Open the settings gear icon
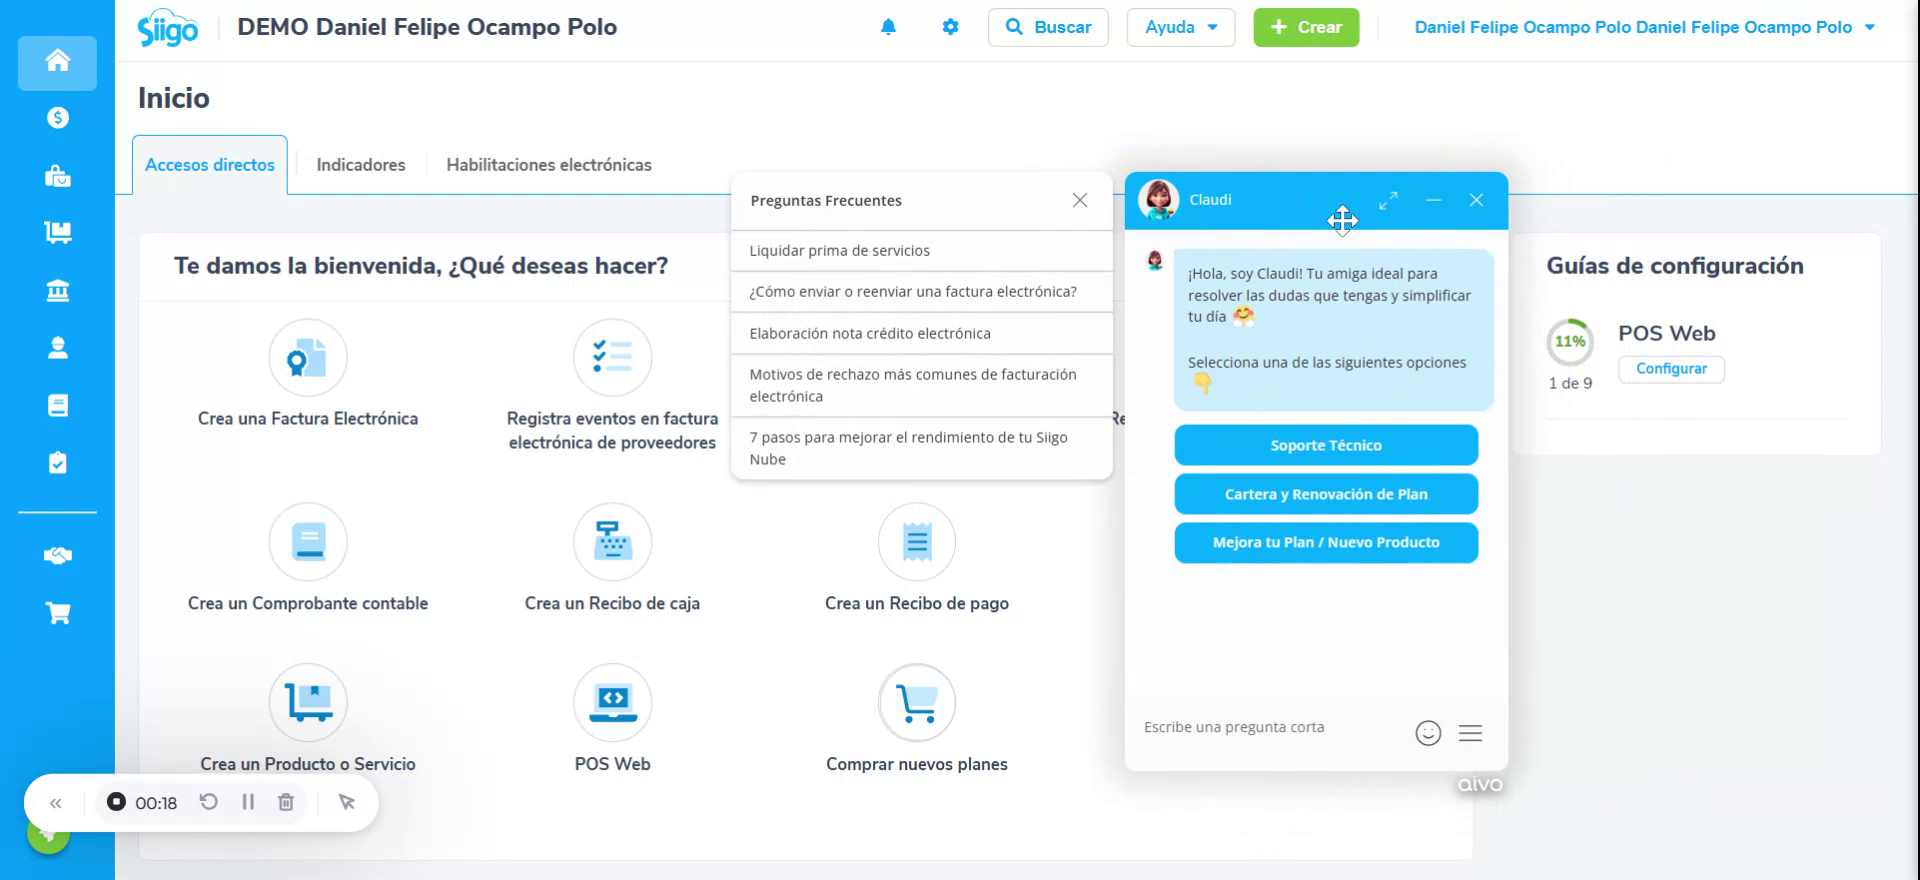The image size is (1920, 880). (950, 27)
